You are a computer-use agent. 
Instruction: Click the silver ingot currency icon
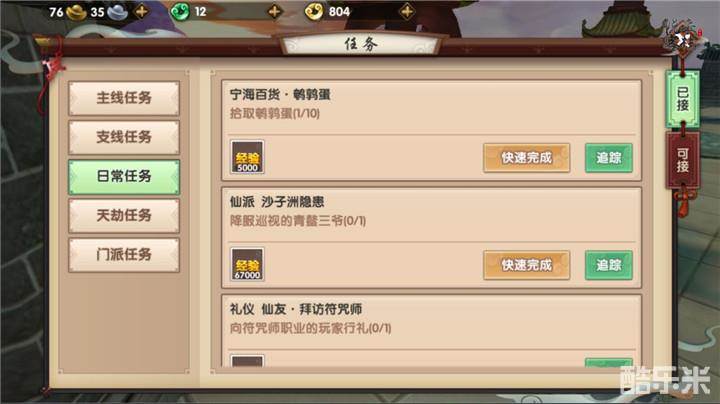pos(118,12)
